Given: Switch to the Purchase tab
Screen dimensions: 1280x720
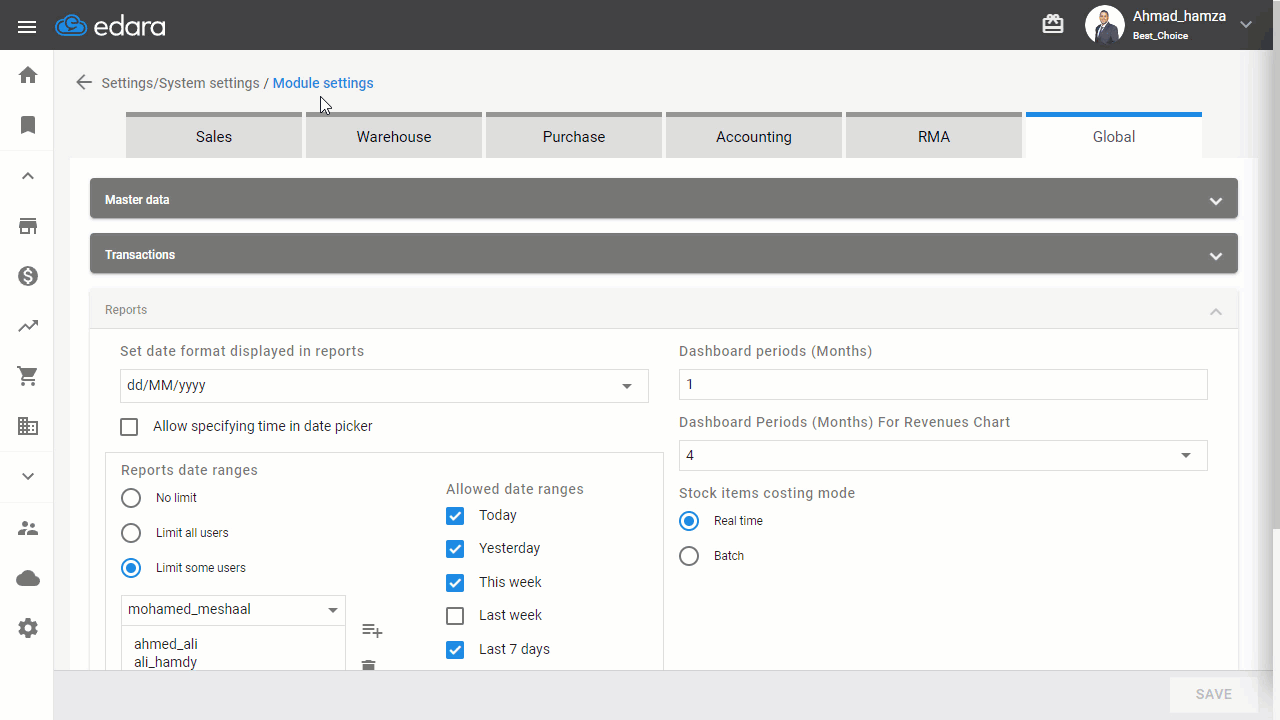Looking at the screenshot, I should [x=574, y=135].
